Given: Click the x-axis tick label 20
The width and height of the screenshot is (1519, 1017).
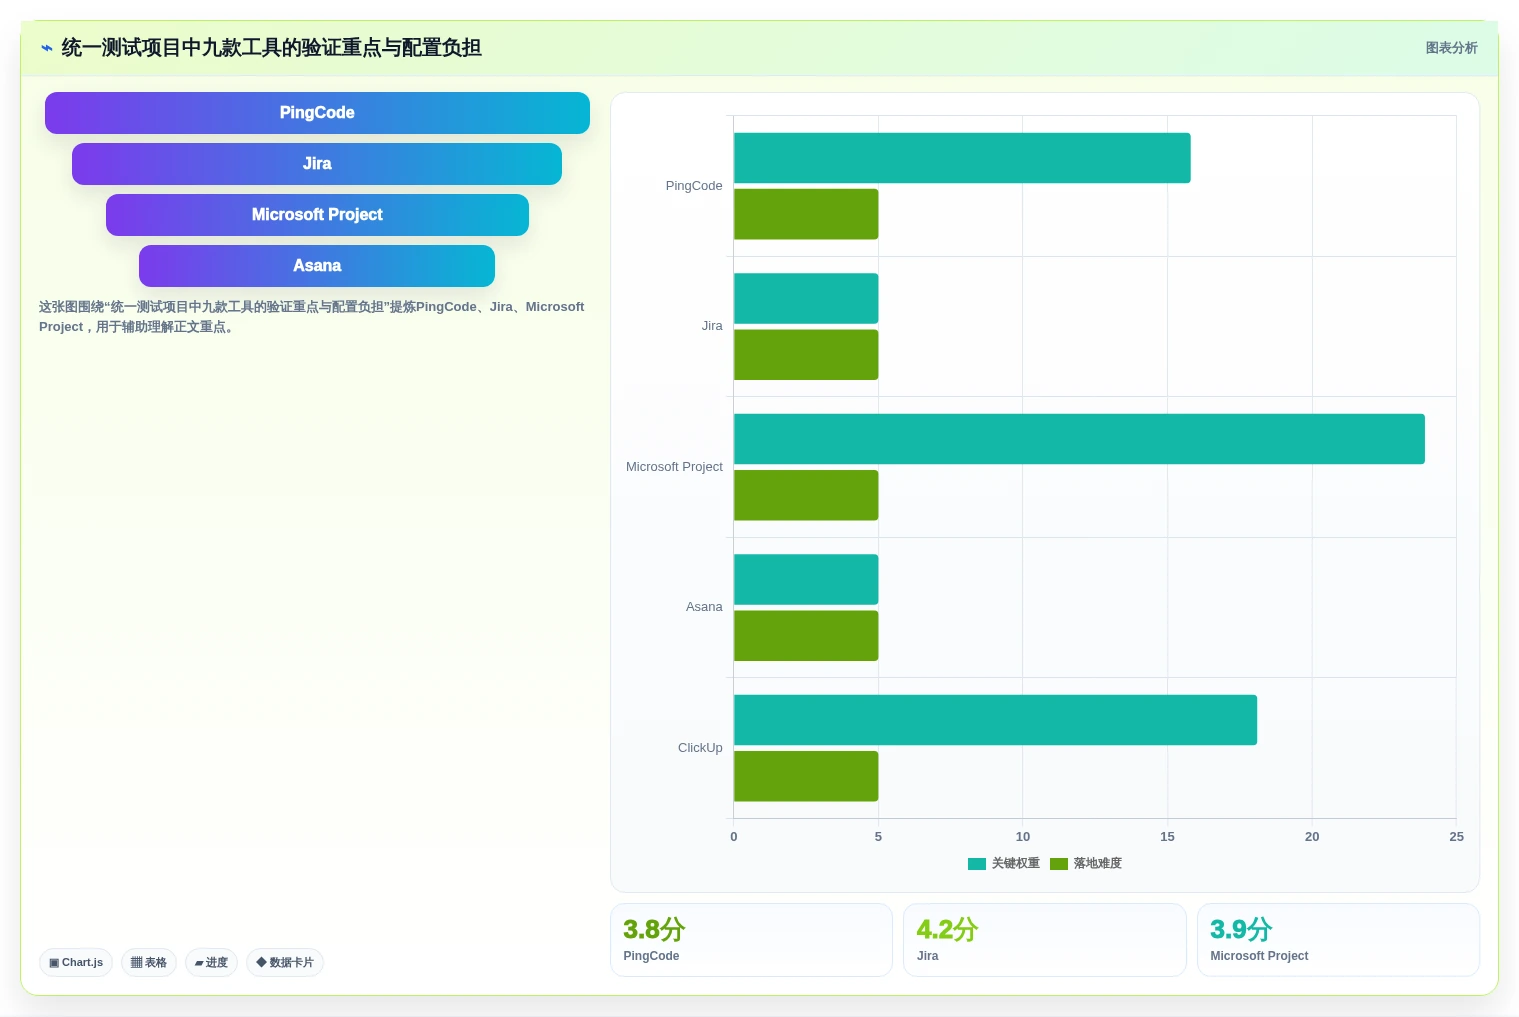Looking at the screenshot, I should point(1312,837).
